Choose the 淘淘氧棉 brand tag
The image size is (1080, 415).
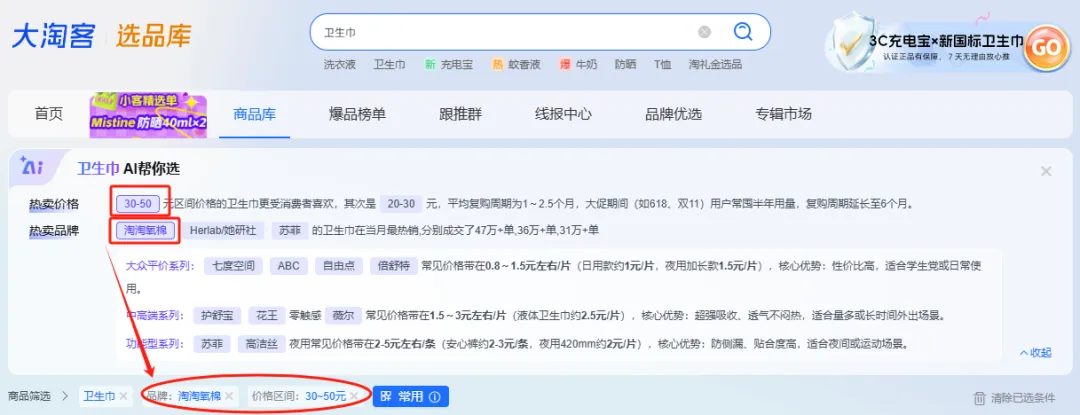point(145,231)
